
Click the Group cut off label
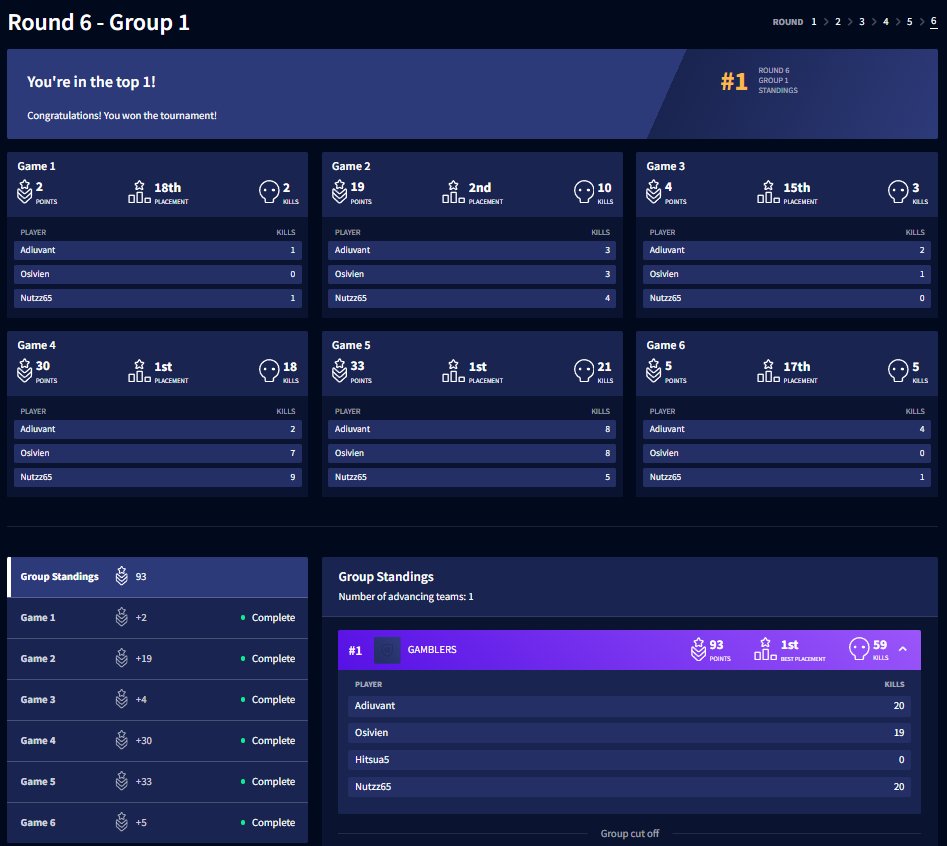pos(629,833)
